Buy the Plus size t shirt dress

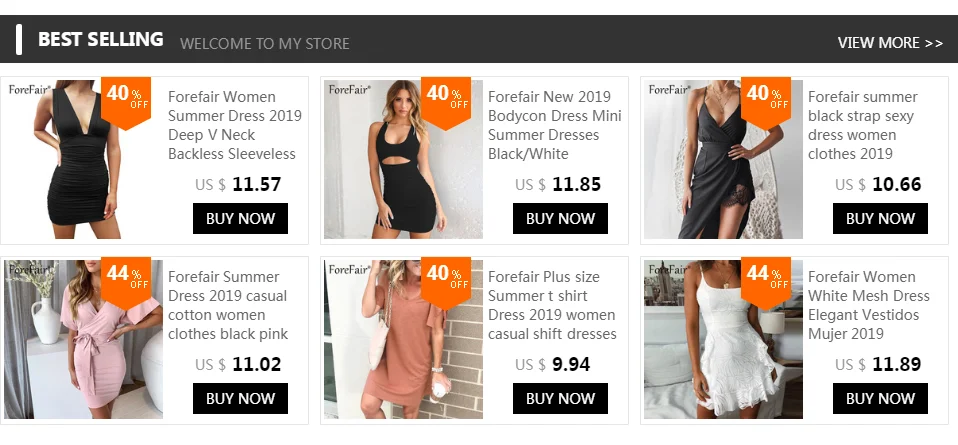coord(560,398)
